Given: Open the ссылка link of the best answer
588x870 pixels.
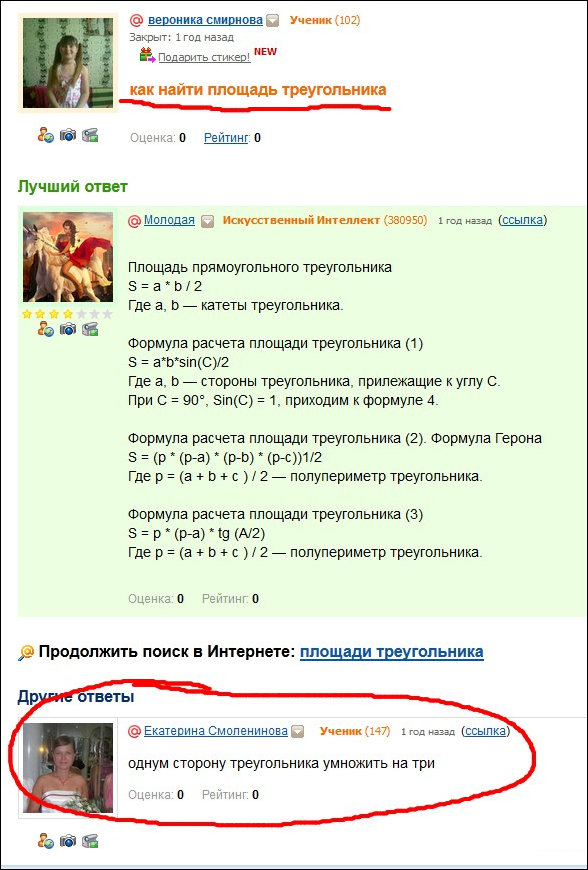Looking at the screenshot, I should 522,220.
